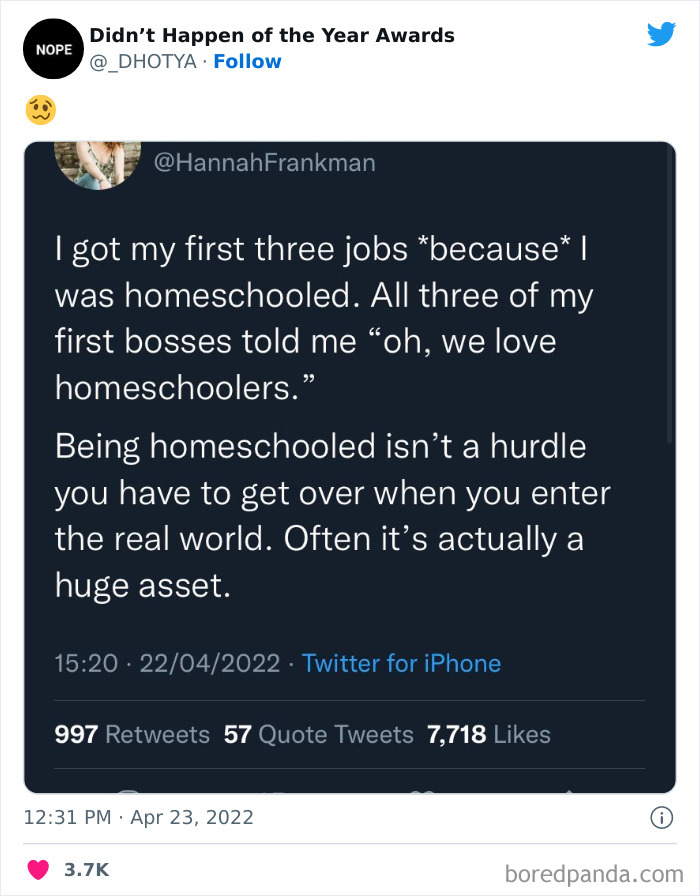View the 7,718 Likes list
The image size is (700, 896).
pos(489,735)
